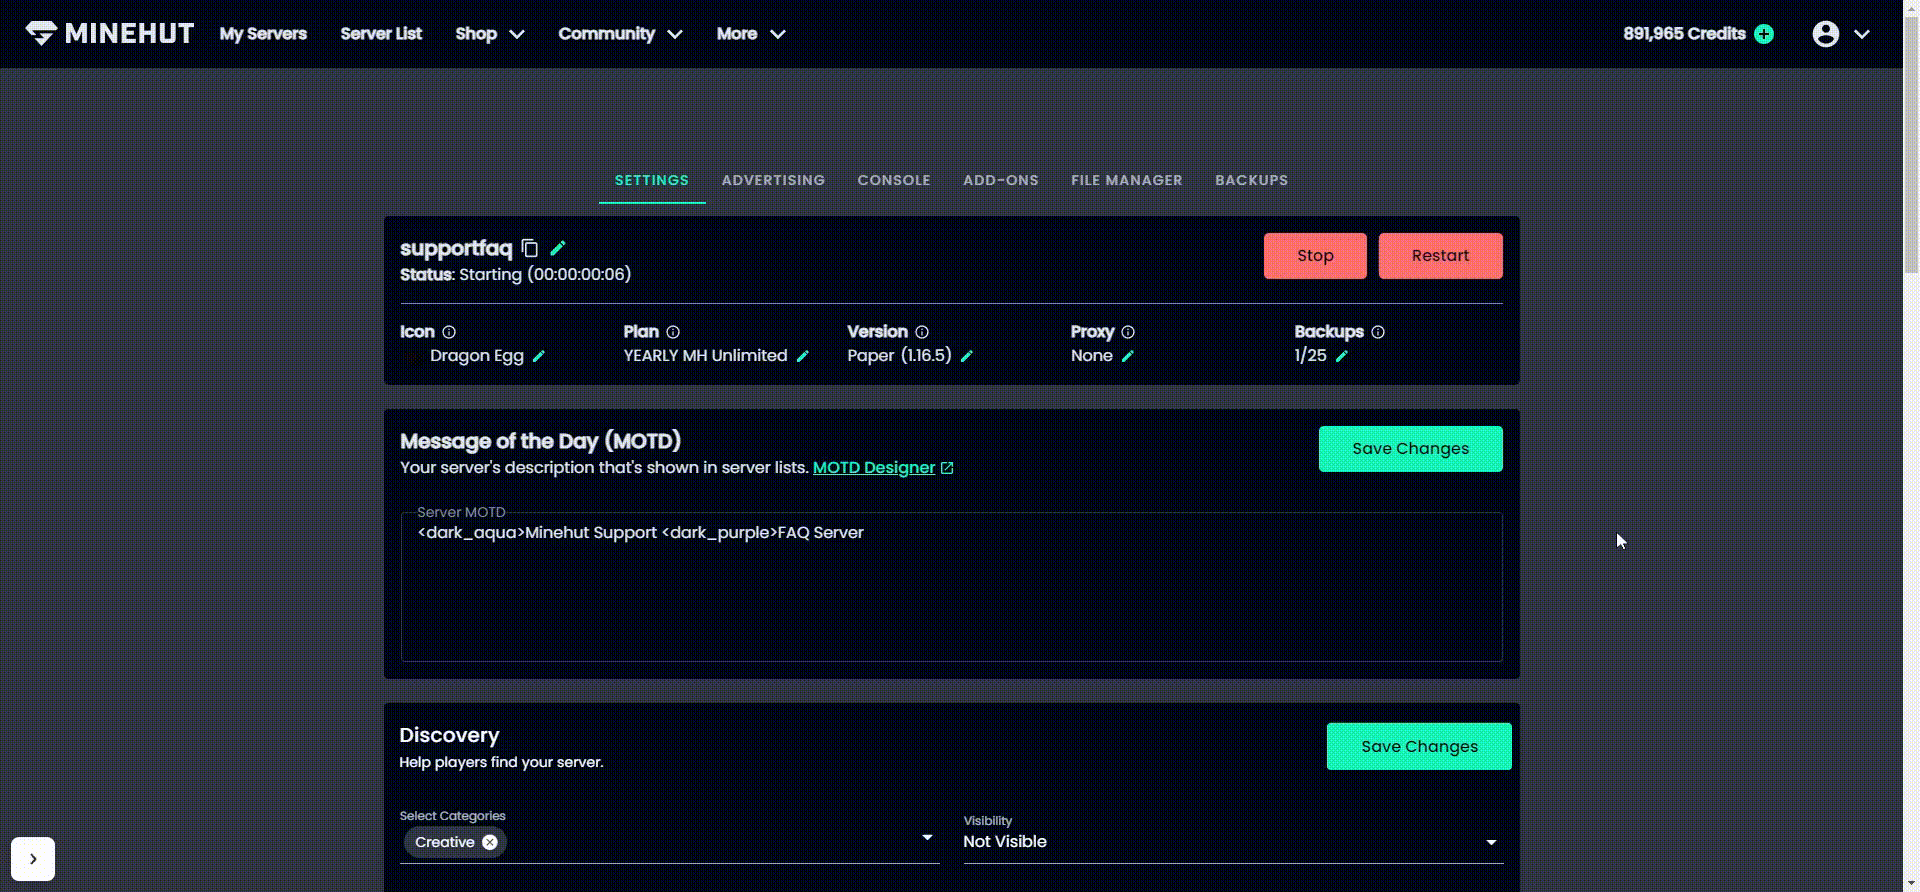Show info about Backups
The image size is (1920, 892).
click(x=1378, y=332)
